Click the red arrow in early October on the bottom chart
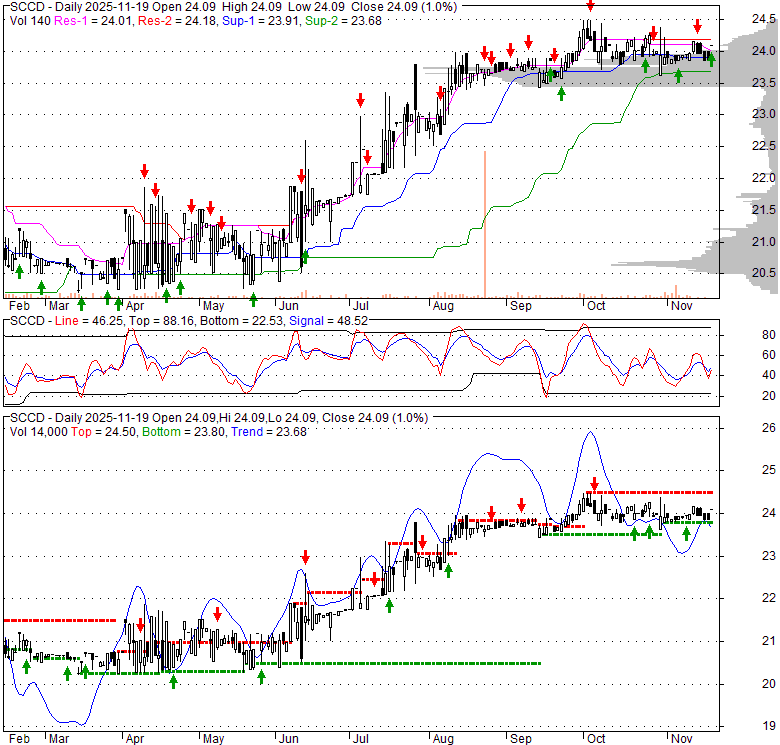The image size is (780, 745). click(x=594, y=484)
